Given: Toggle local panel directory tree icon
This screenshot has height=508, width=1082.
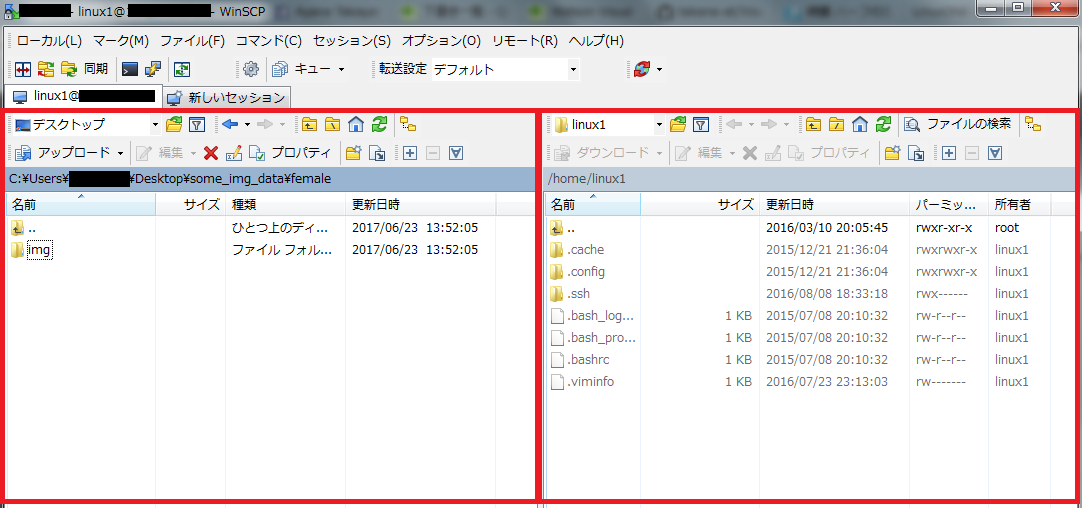Looking at the screenshot, I should pos(408,125).
